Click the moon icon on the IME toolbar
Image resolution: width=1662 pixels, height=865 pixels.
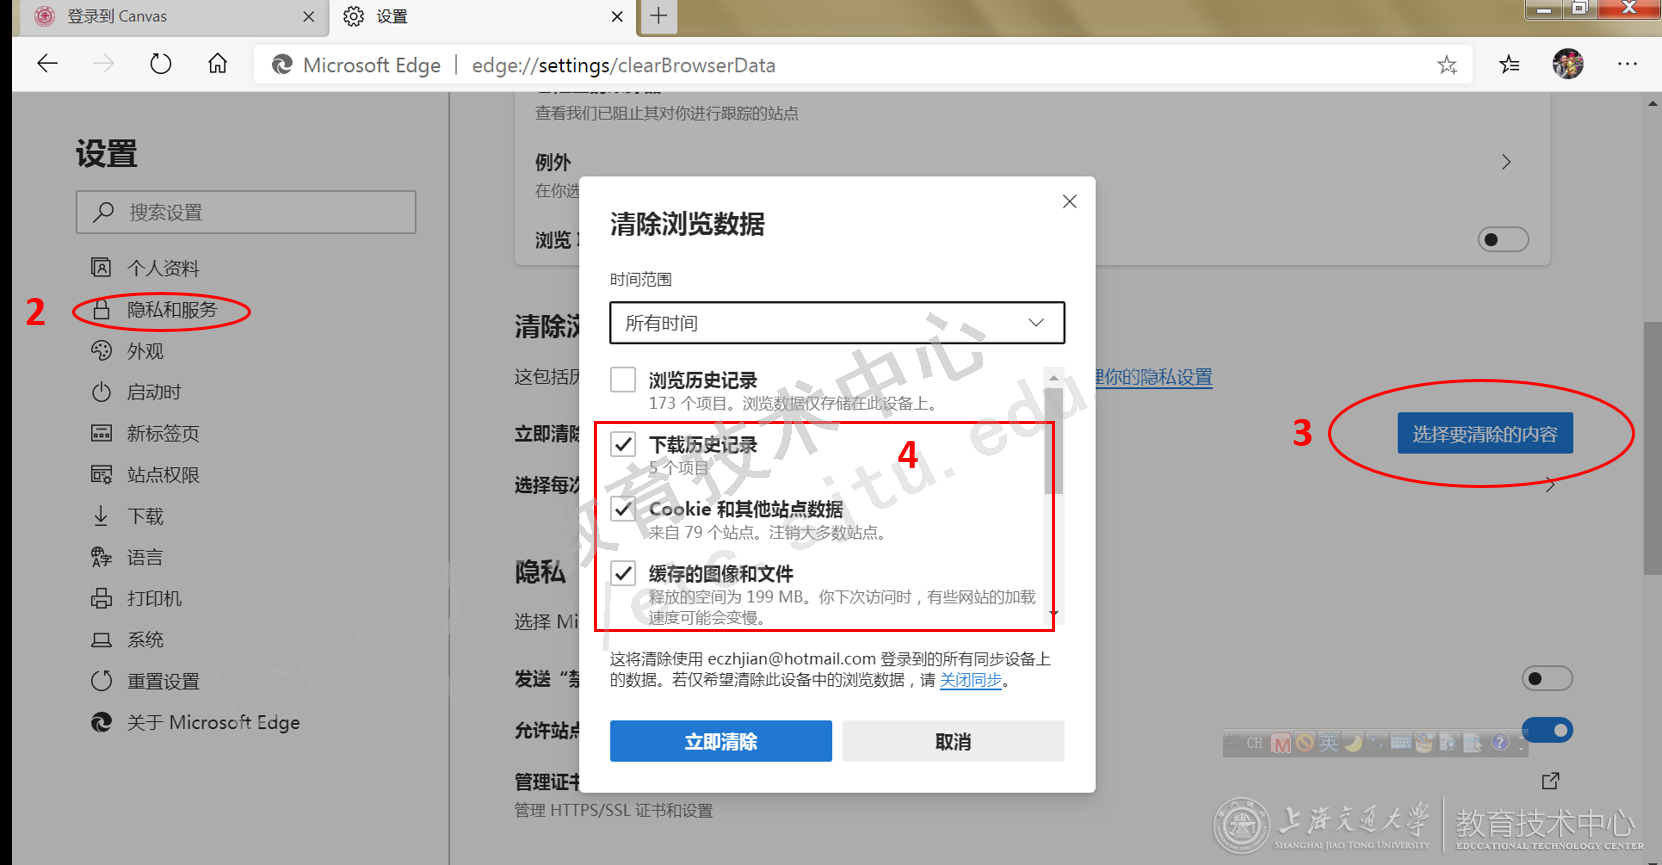click(1352, 742)
